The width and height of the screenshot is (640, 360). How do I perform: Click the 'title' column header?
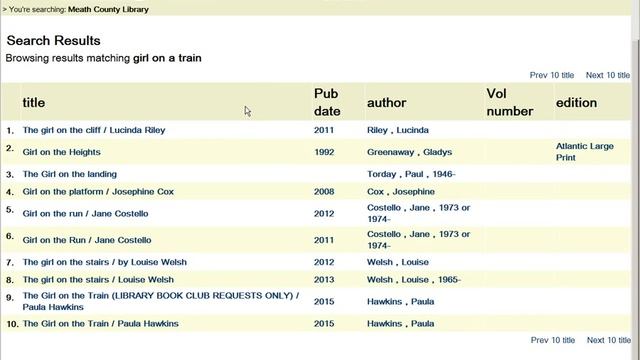[34, 103]
